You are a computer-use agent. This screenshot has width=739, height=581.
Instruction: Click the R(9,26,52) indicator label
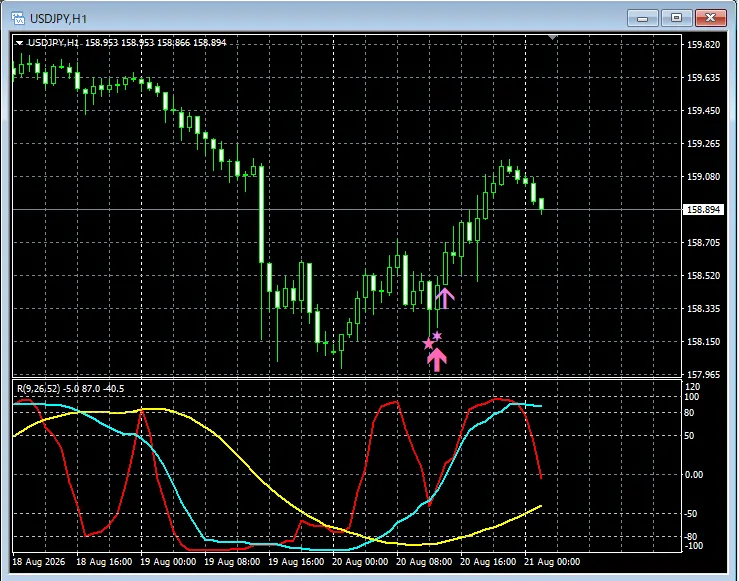click(39, 389)
